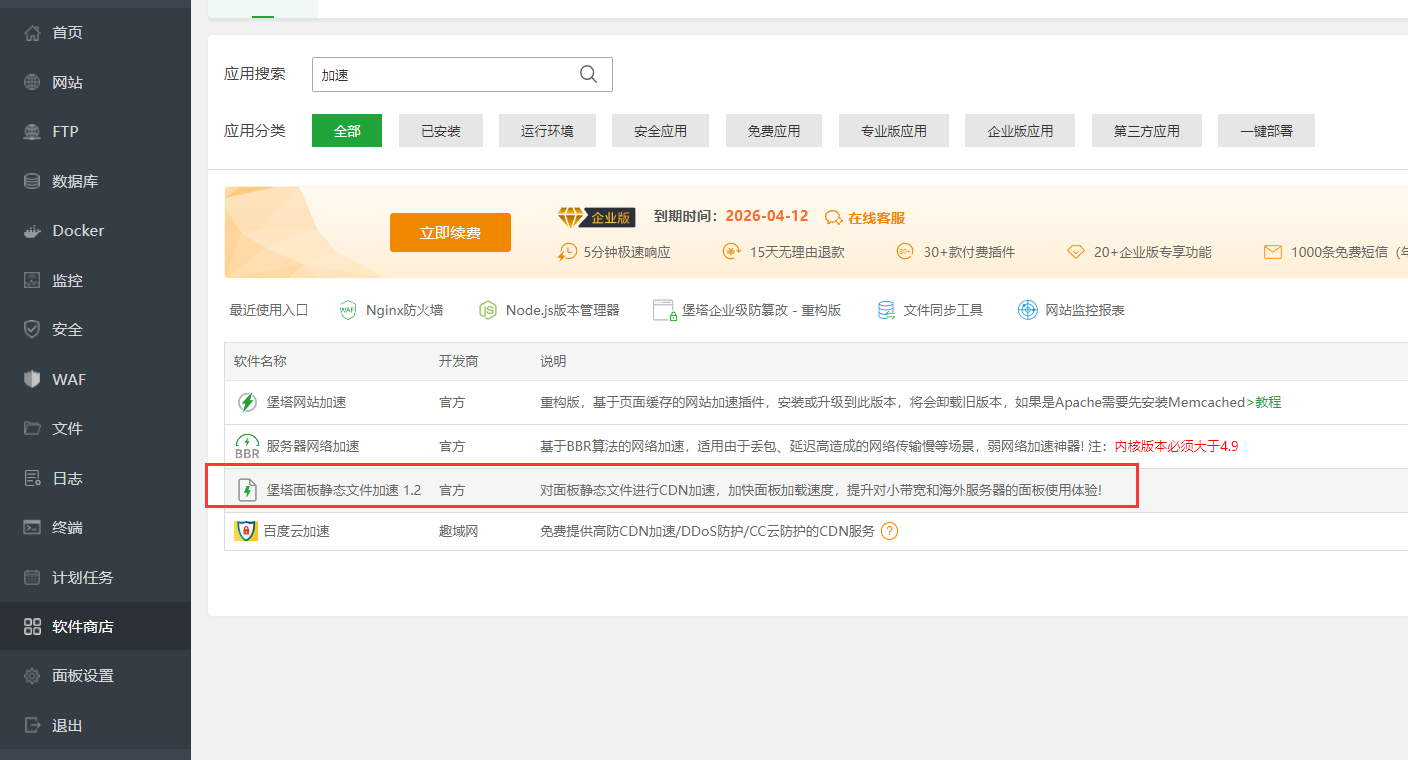1408x760 pixels.
Task: Click the monitoring icon beside 监控
Action: (32, 280)
